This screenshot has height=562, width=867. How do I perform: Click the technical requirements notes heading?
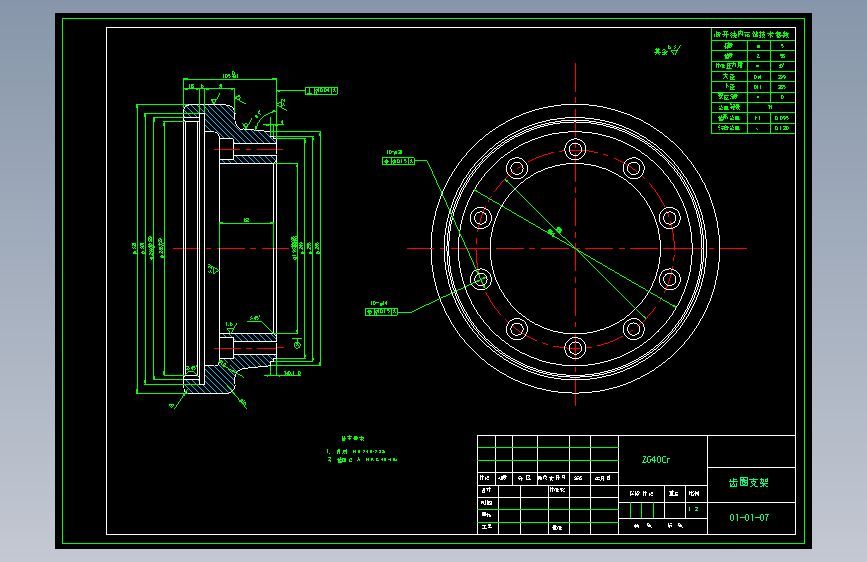click(x=353, y=439)
